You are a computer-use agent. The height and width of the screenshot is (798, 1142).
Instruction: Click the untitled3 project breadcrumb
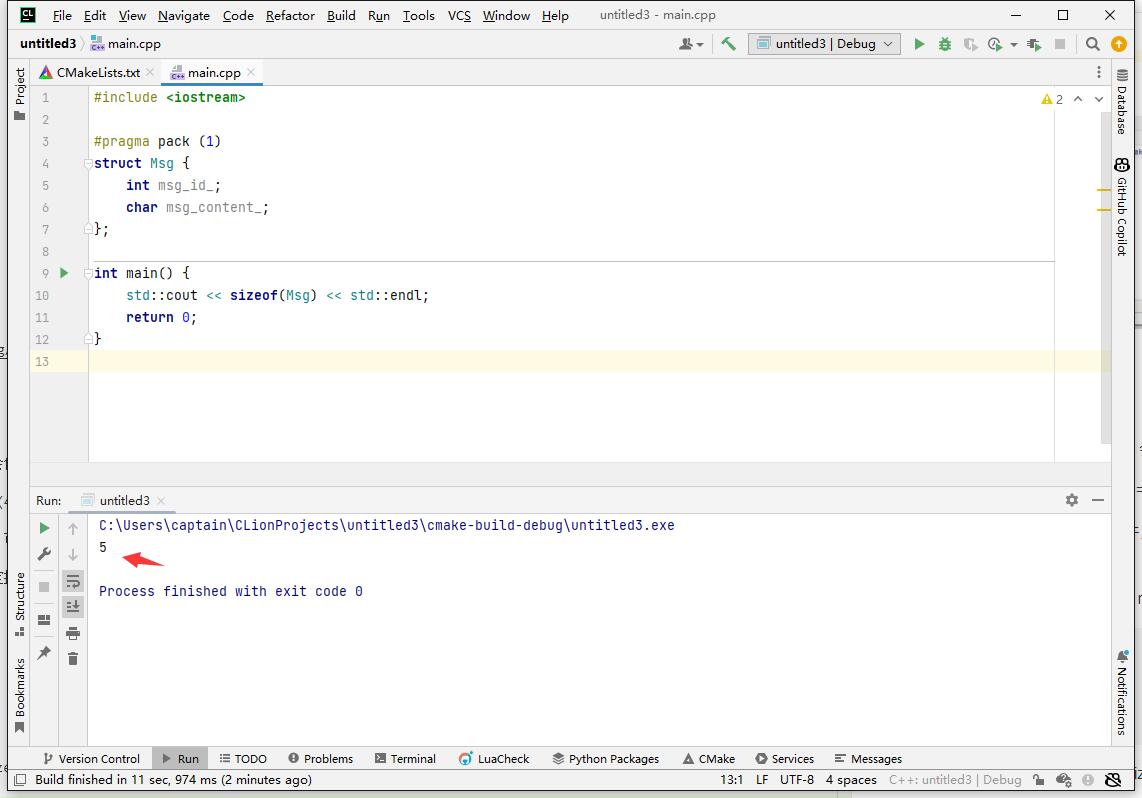point(48,44)
